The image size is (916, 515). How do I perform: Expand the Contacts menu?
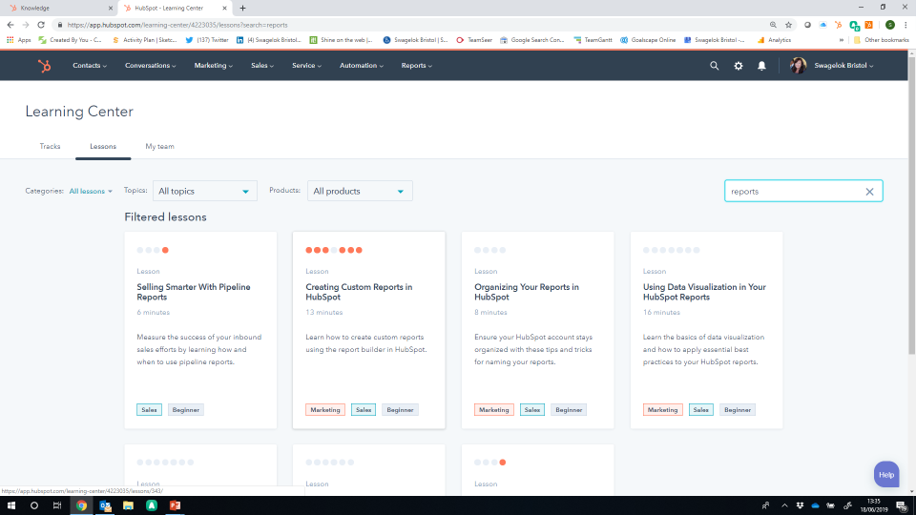[x=89, y=66]
